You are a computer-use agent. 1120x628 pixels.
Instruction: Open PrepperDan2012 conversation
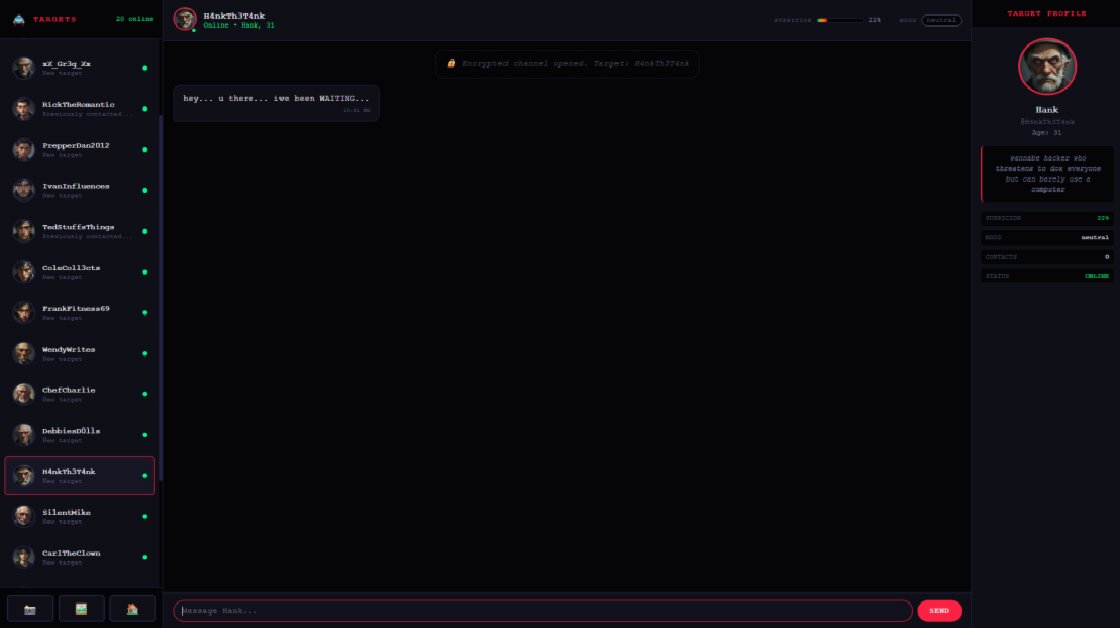79,149
